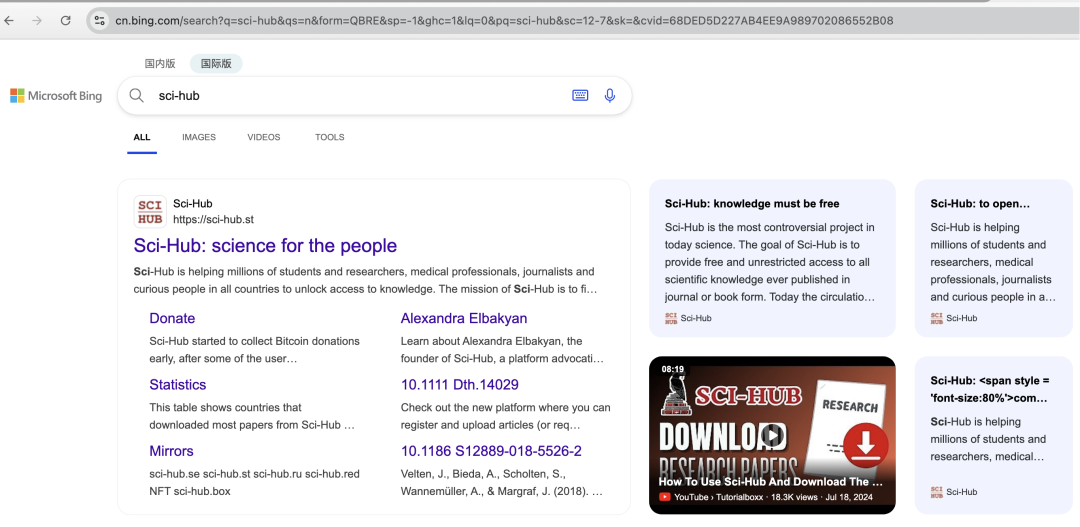
Task: Click the Sci-Hub favicon in main result
Action: 149,211
